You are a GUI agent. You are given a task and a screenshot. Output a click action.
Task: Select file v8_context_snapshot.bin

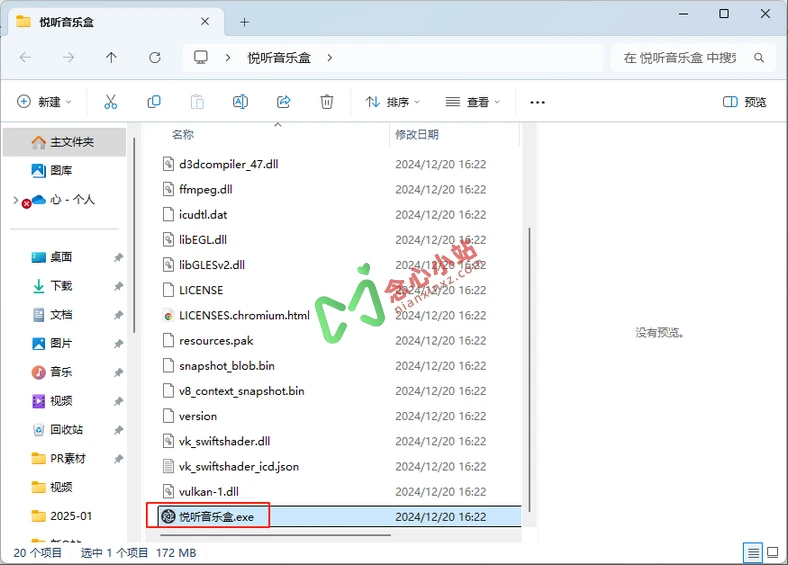coord(242,391)
